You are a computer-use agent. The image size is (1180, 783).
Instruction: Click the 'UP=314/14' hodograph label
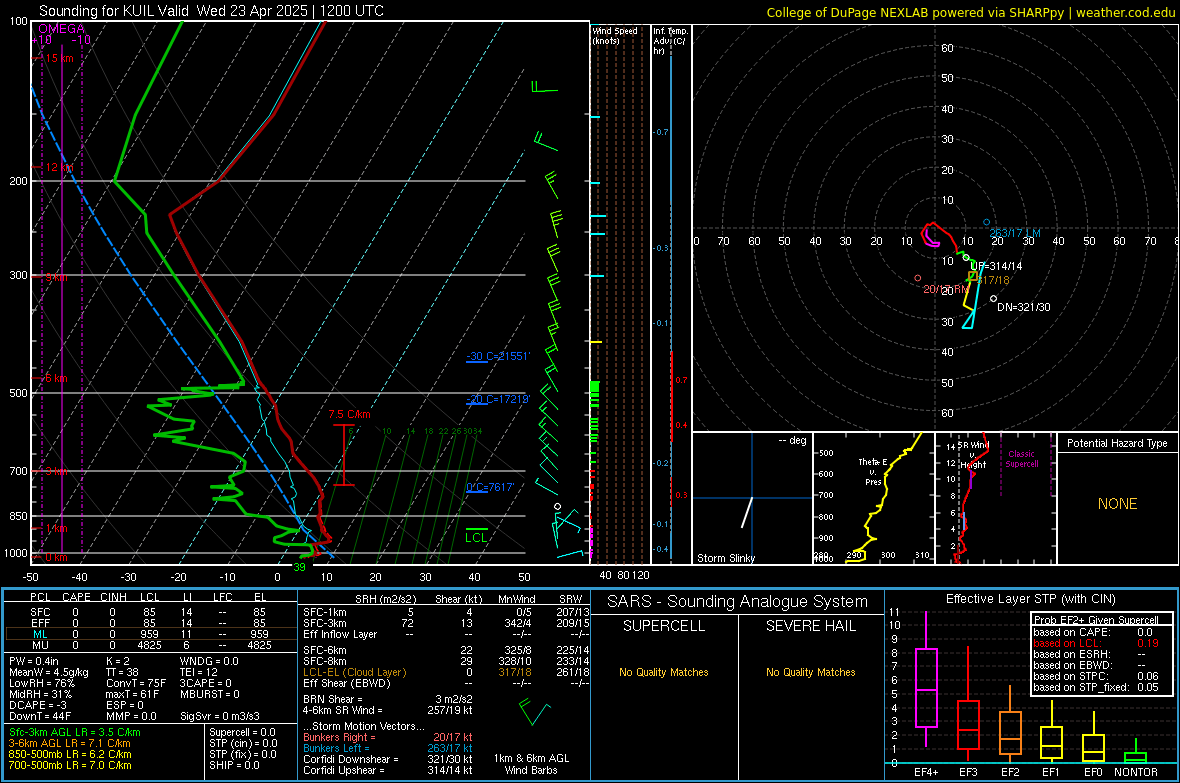coord(996,266)
